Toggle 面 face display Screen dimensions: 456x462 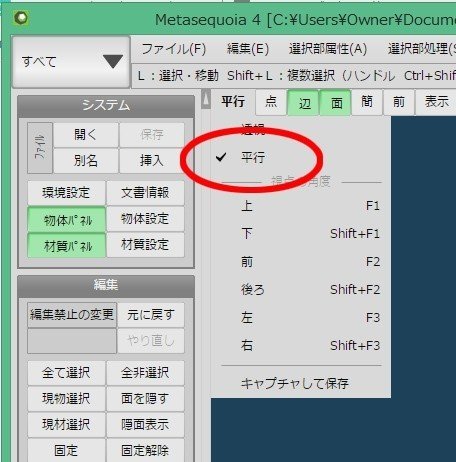pos(336,103)
